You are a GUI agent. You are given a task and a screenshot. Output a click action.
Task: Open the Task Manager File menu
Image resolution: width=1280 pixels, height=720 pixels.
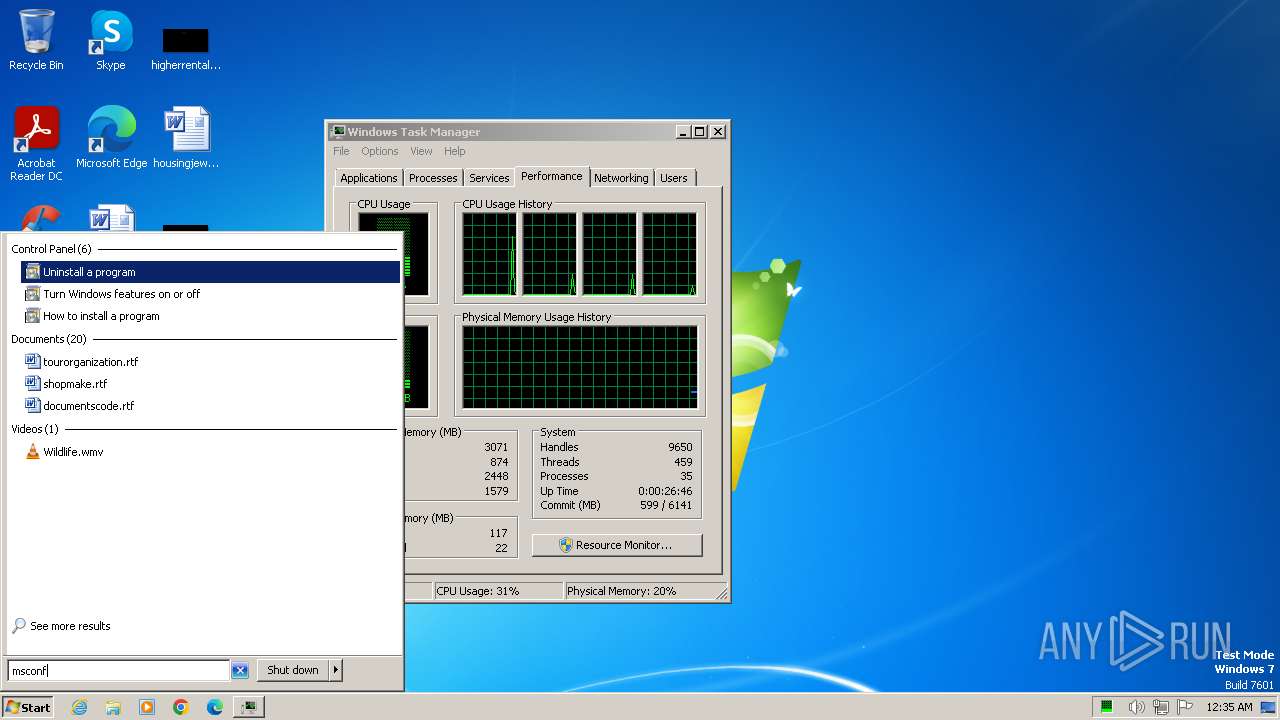coord(341,151)
